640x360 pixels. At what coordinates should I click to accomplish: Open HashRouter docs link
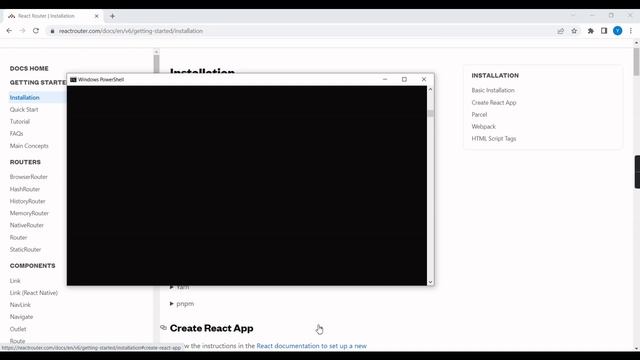pyautogui.click(x=25, y=189)
